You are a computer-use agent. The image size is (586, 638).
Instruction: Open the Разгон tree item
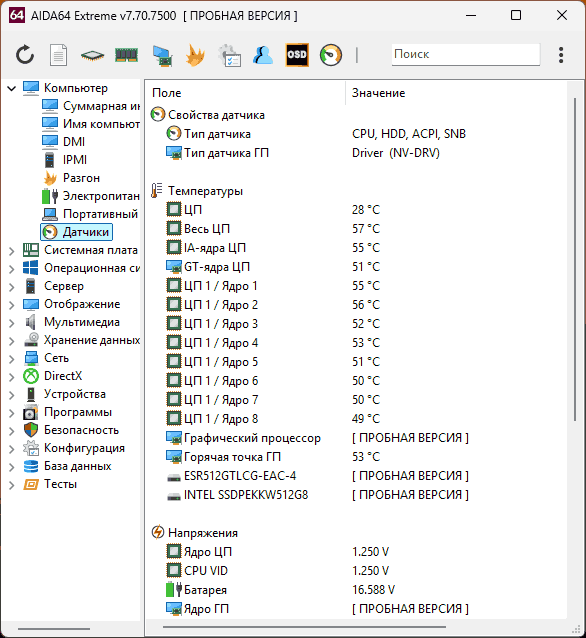point(71,178)
